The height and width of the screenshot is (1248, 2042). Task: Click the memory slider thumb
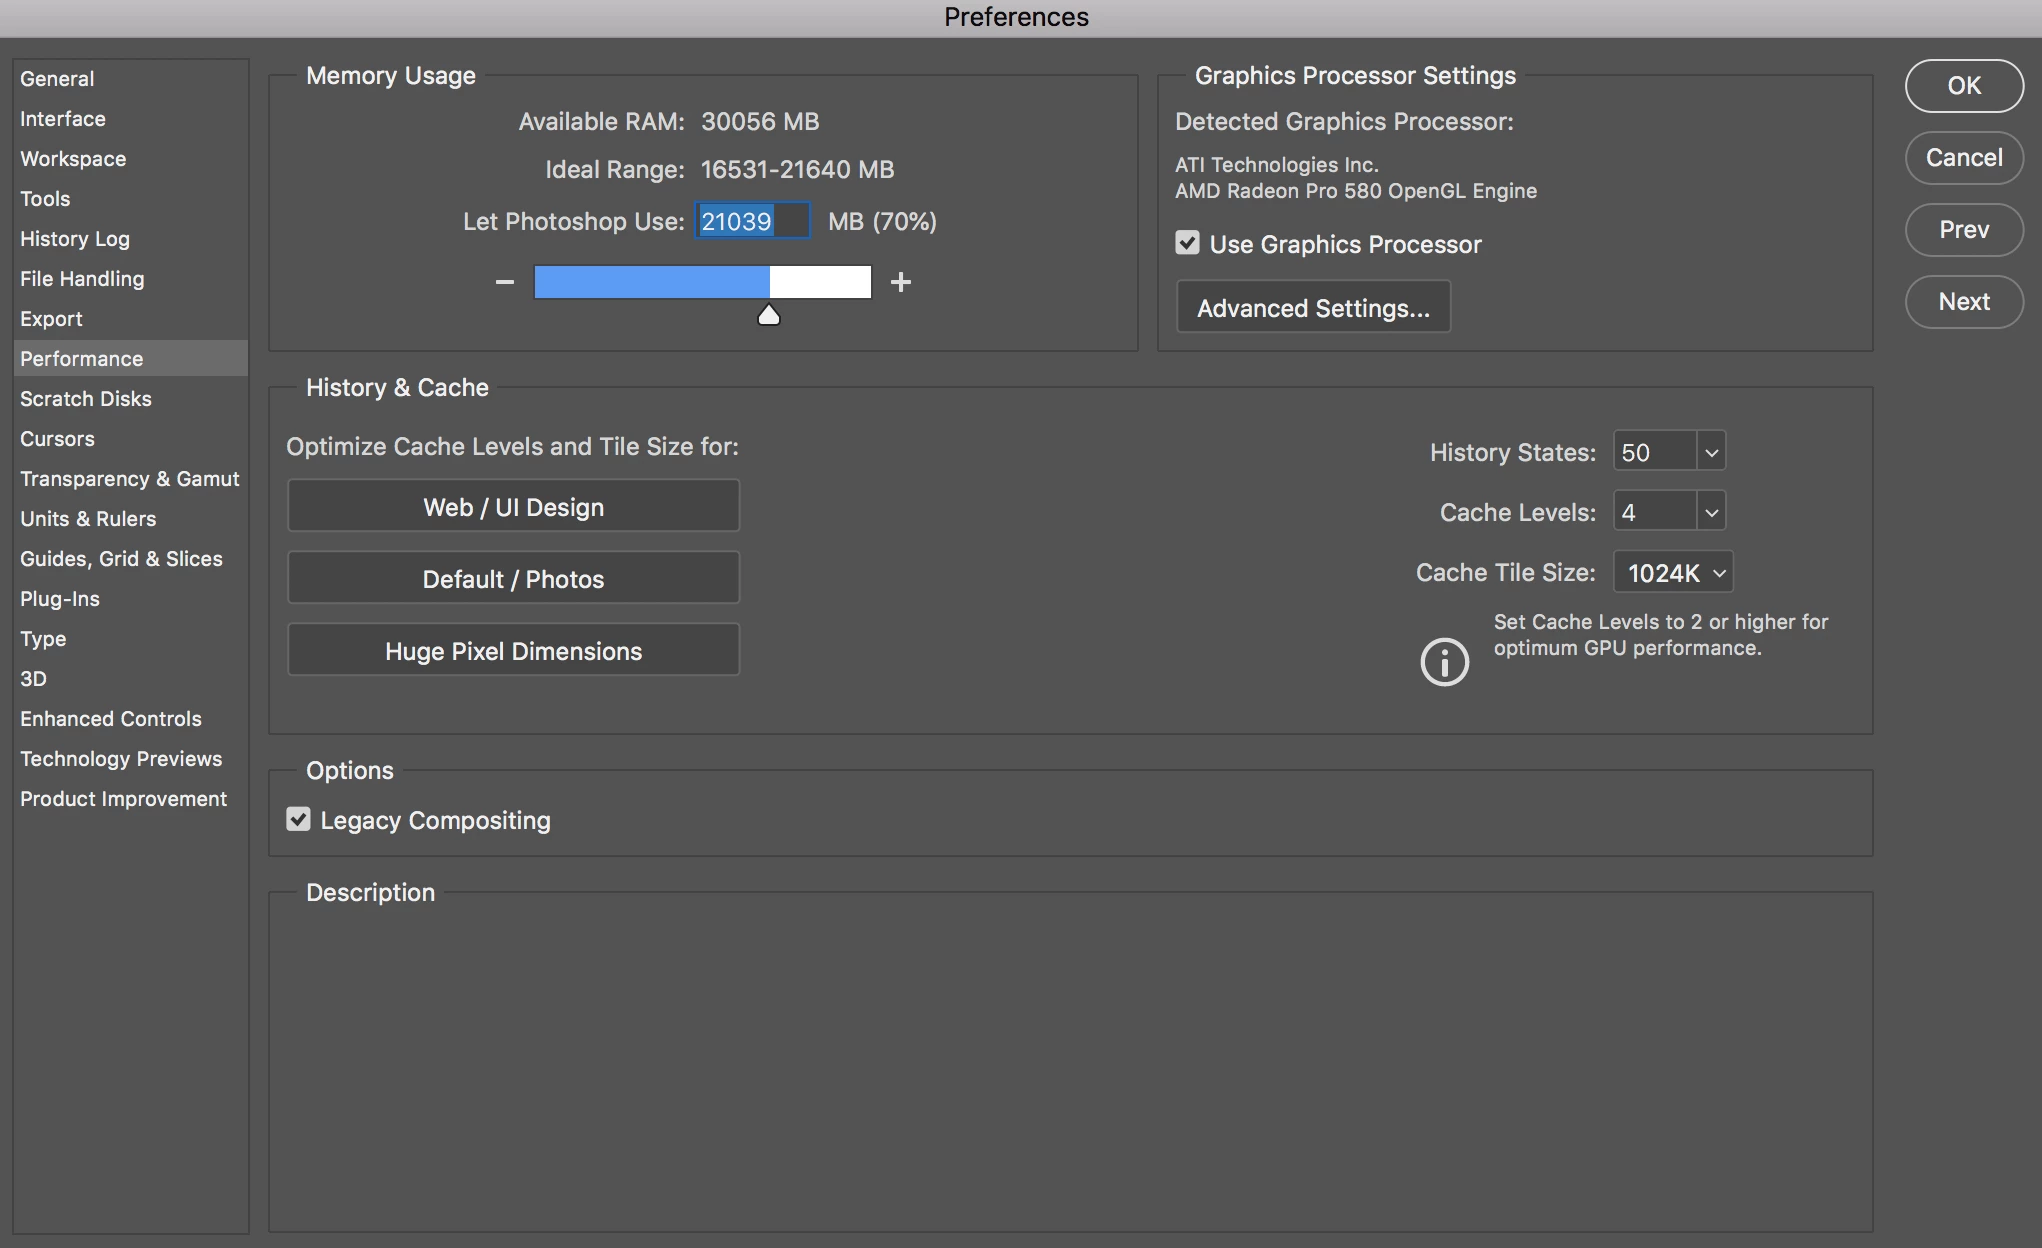[x=768, y=315]
